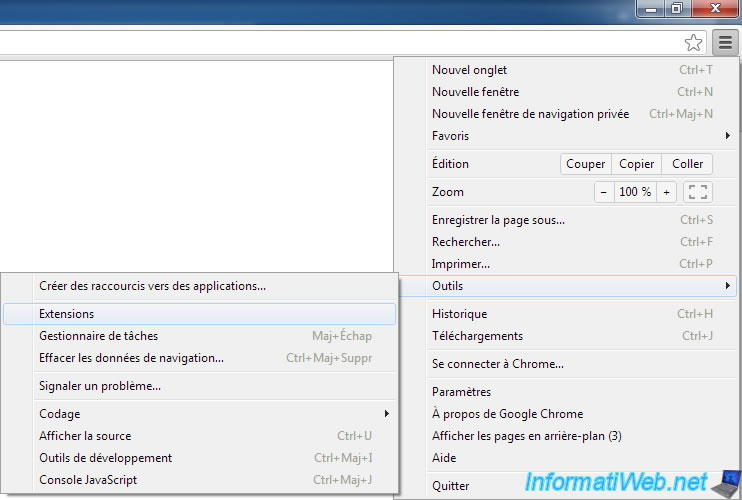Select Nouvelle fenêtre de navigation privée
Screen dimensions: 742x500
530,114
